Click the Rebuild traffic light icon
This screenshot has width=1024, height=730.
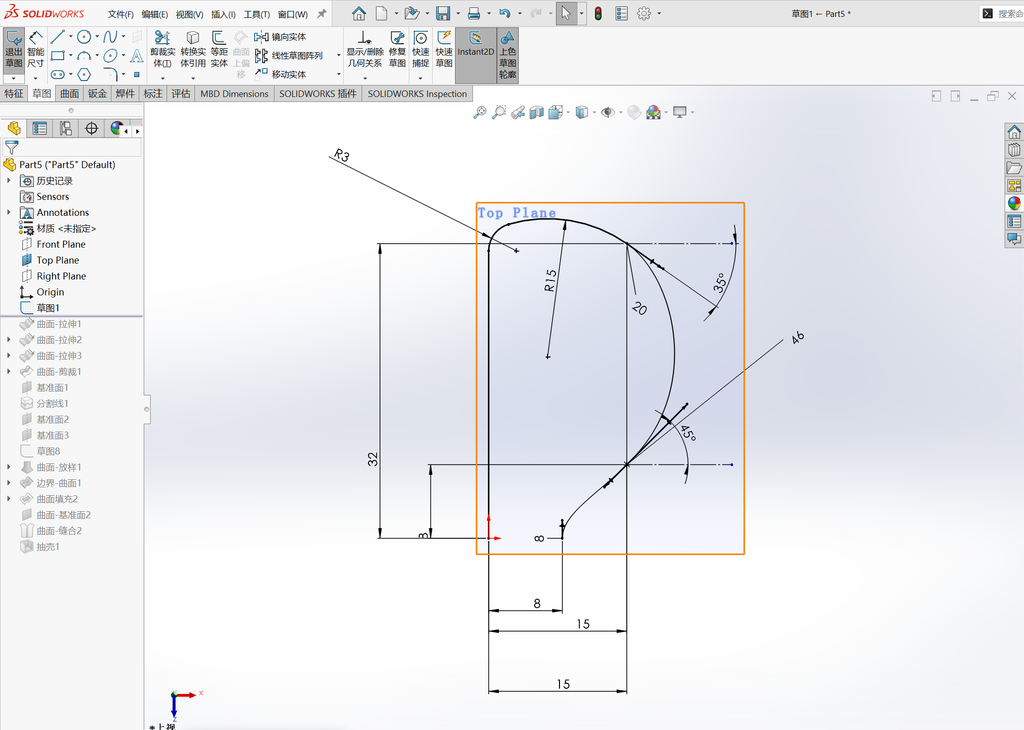(598, 13)
